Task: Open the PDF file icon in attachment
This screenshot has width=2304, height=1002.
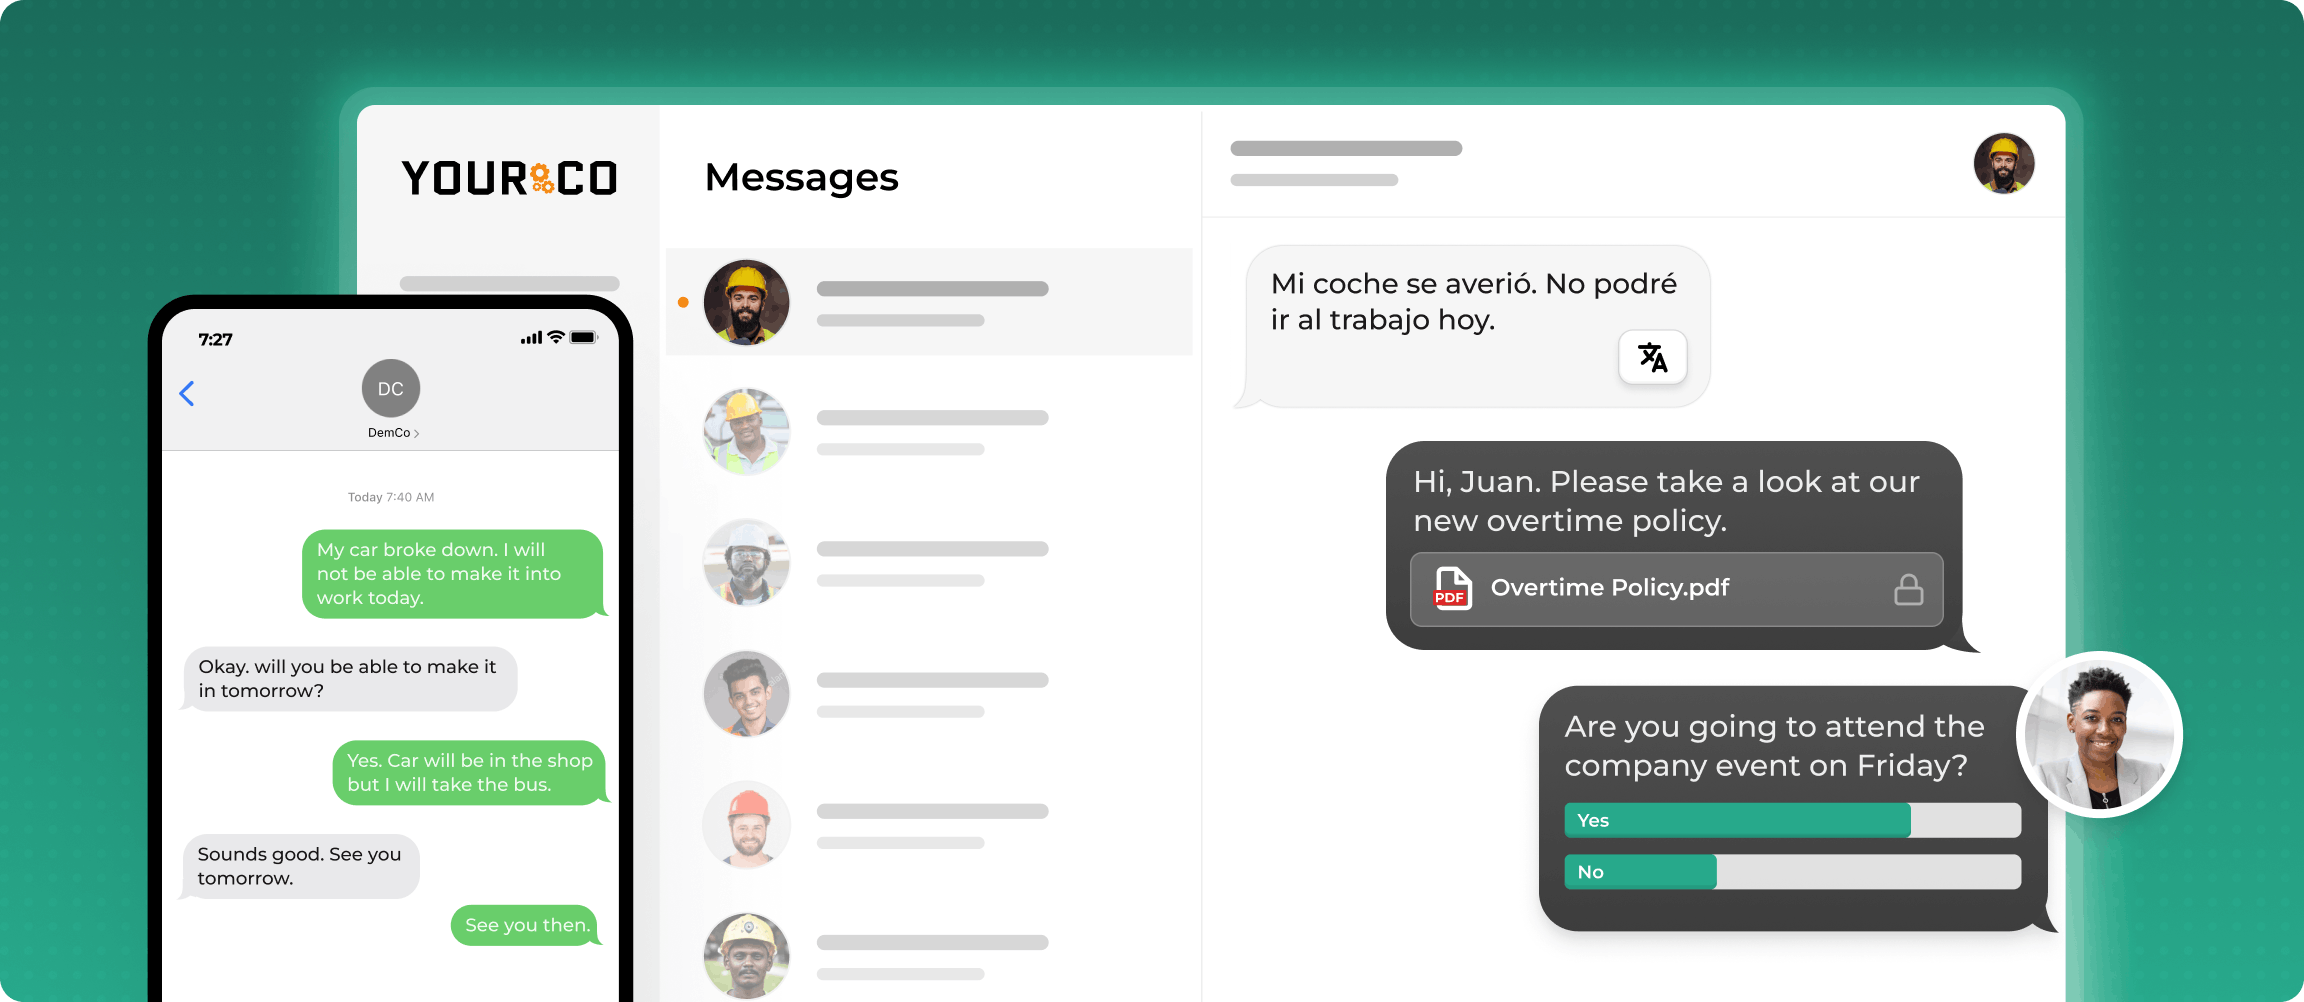Action: [1452, 588]
